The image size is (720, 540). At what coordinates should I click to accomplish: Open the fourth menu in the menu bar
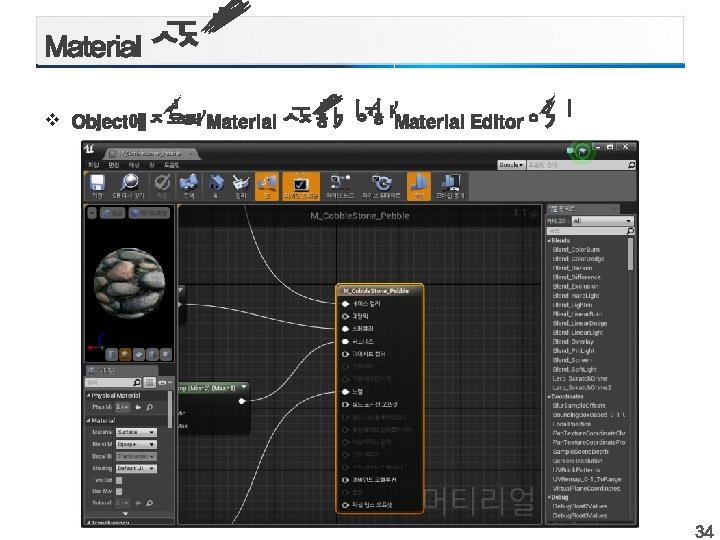[x=152, y=165]
